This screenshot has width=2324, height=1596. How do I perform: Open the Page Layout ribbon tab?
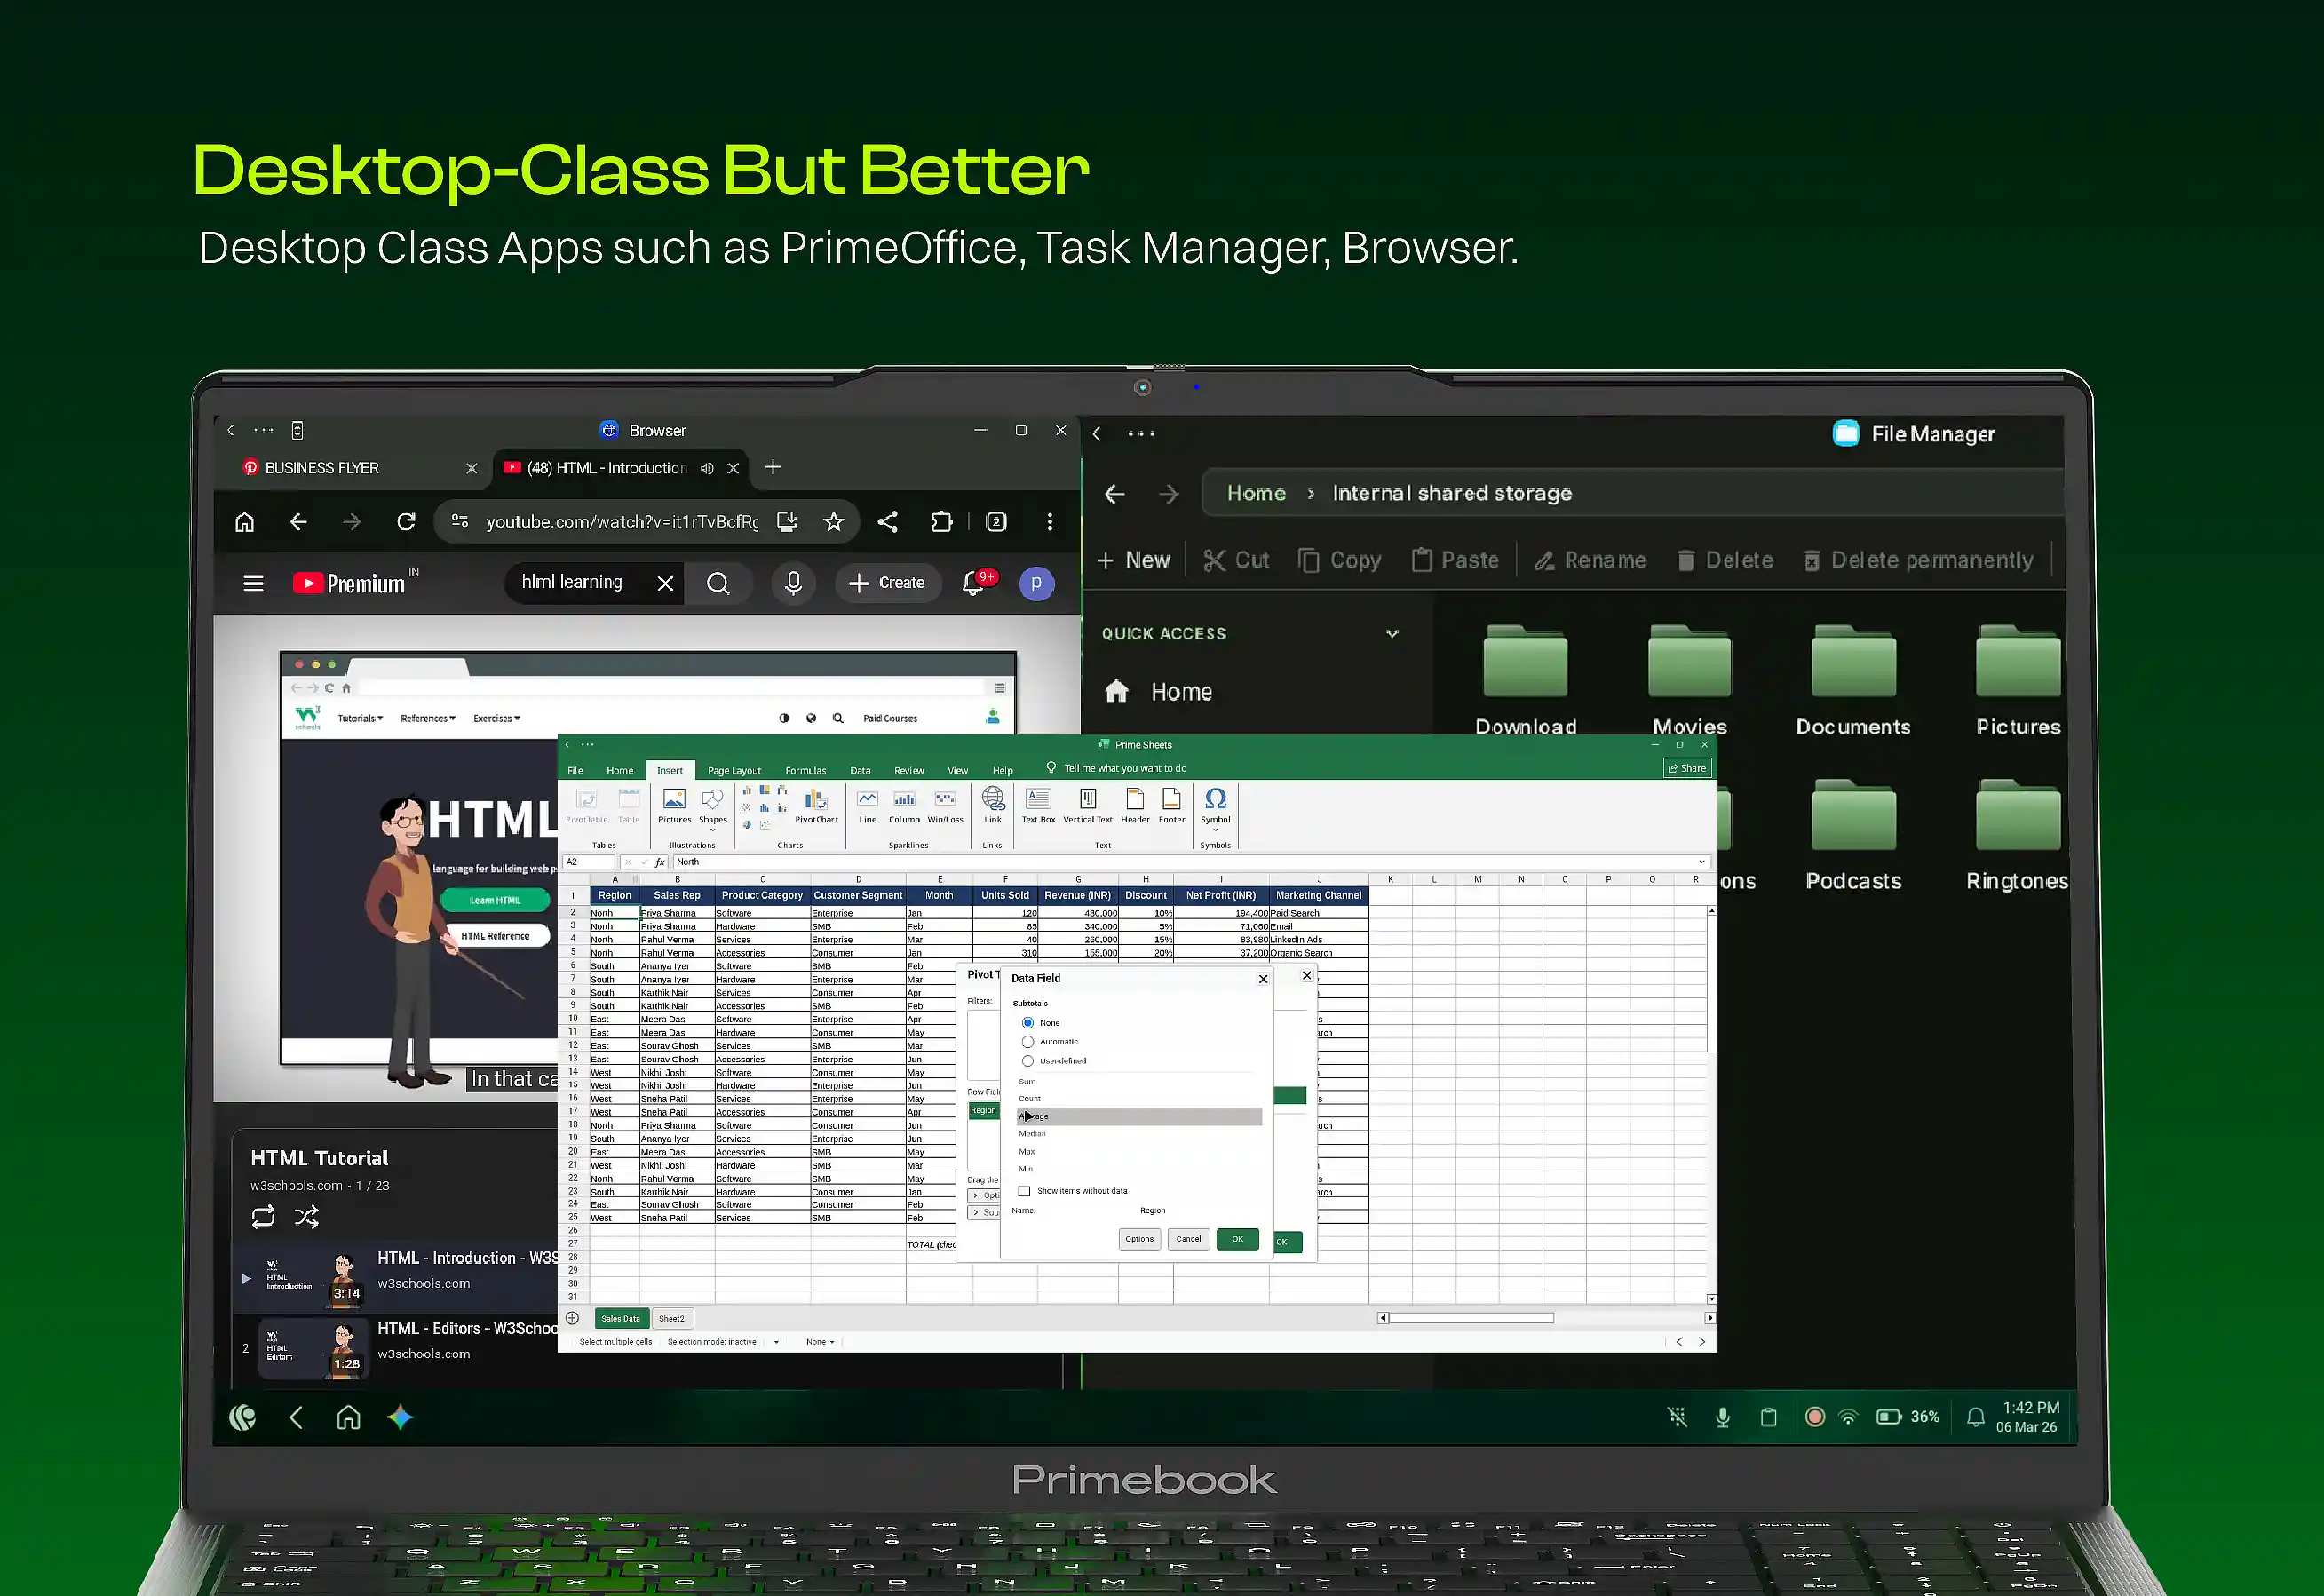(734, 771)
